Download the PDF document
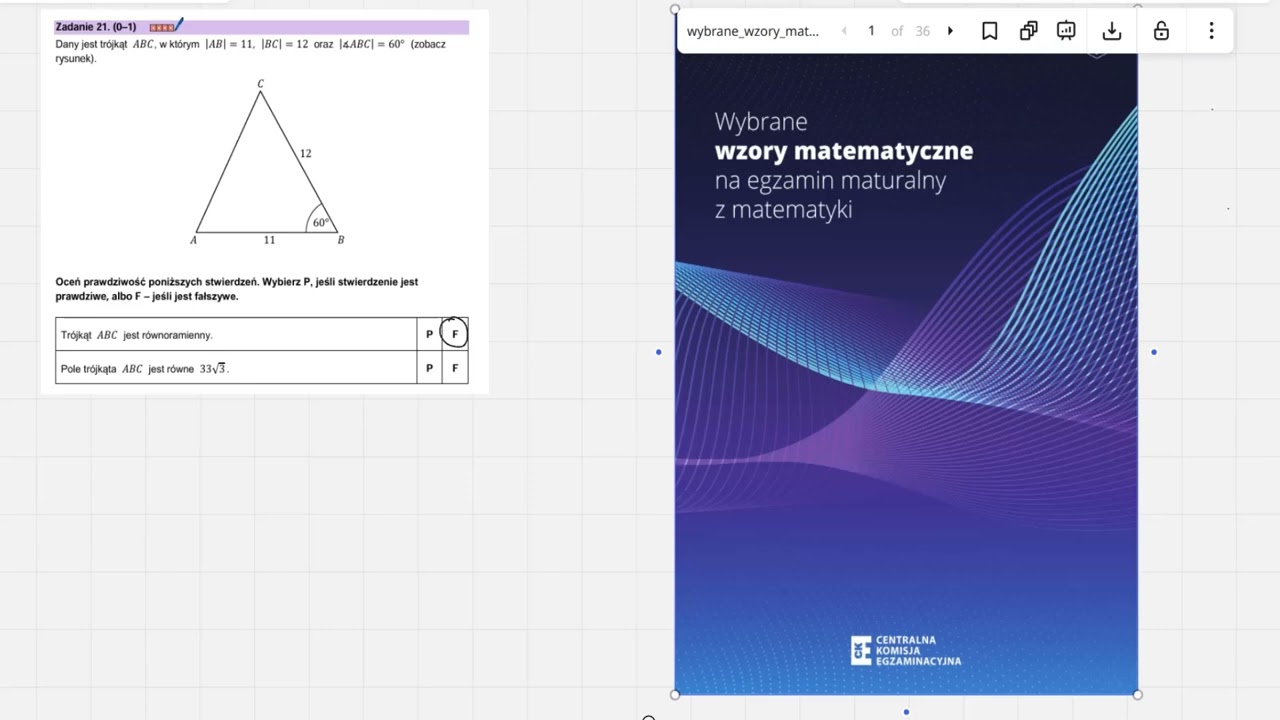The height and width of the screenshot is (720, 1280). pyautogui.click(x=1111, y=31)
